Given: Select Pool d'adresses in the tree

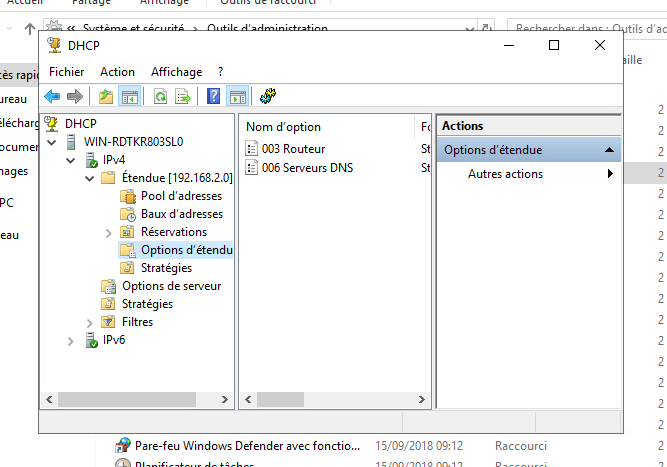Looking at the screenshot, I should tap(181, 196).
